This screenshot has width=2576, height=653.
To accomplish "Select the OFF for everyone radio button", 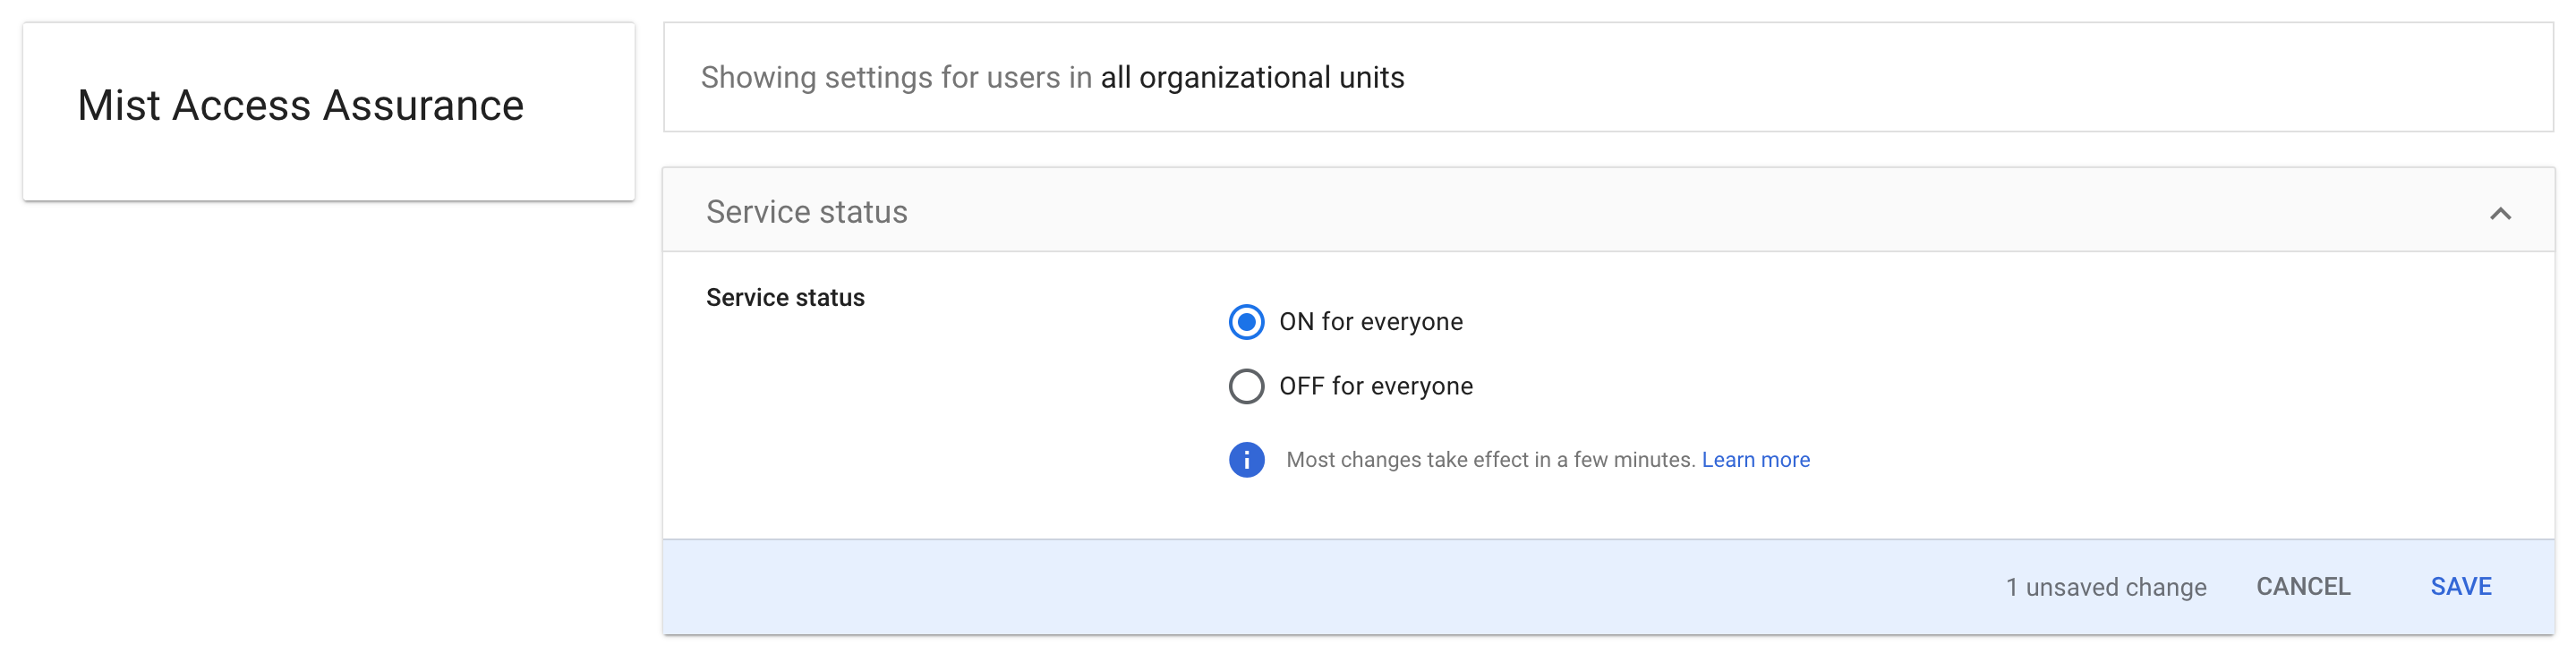I will click(x=1245, y=386).
